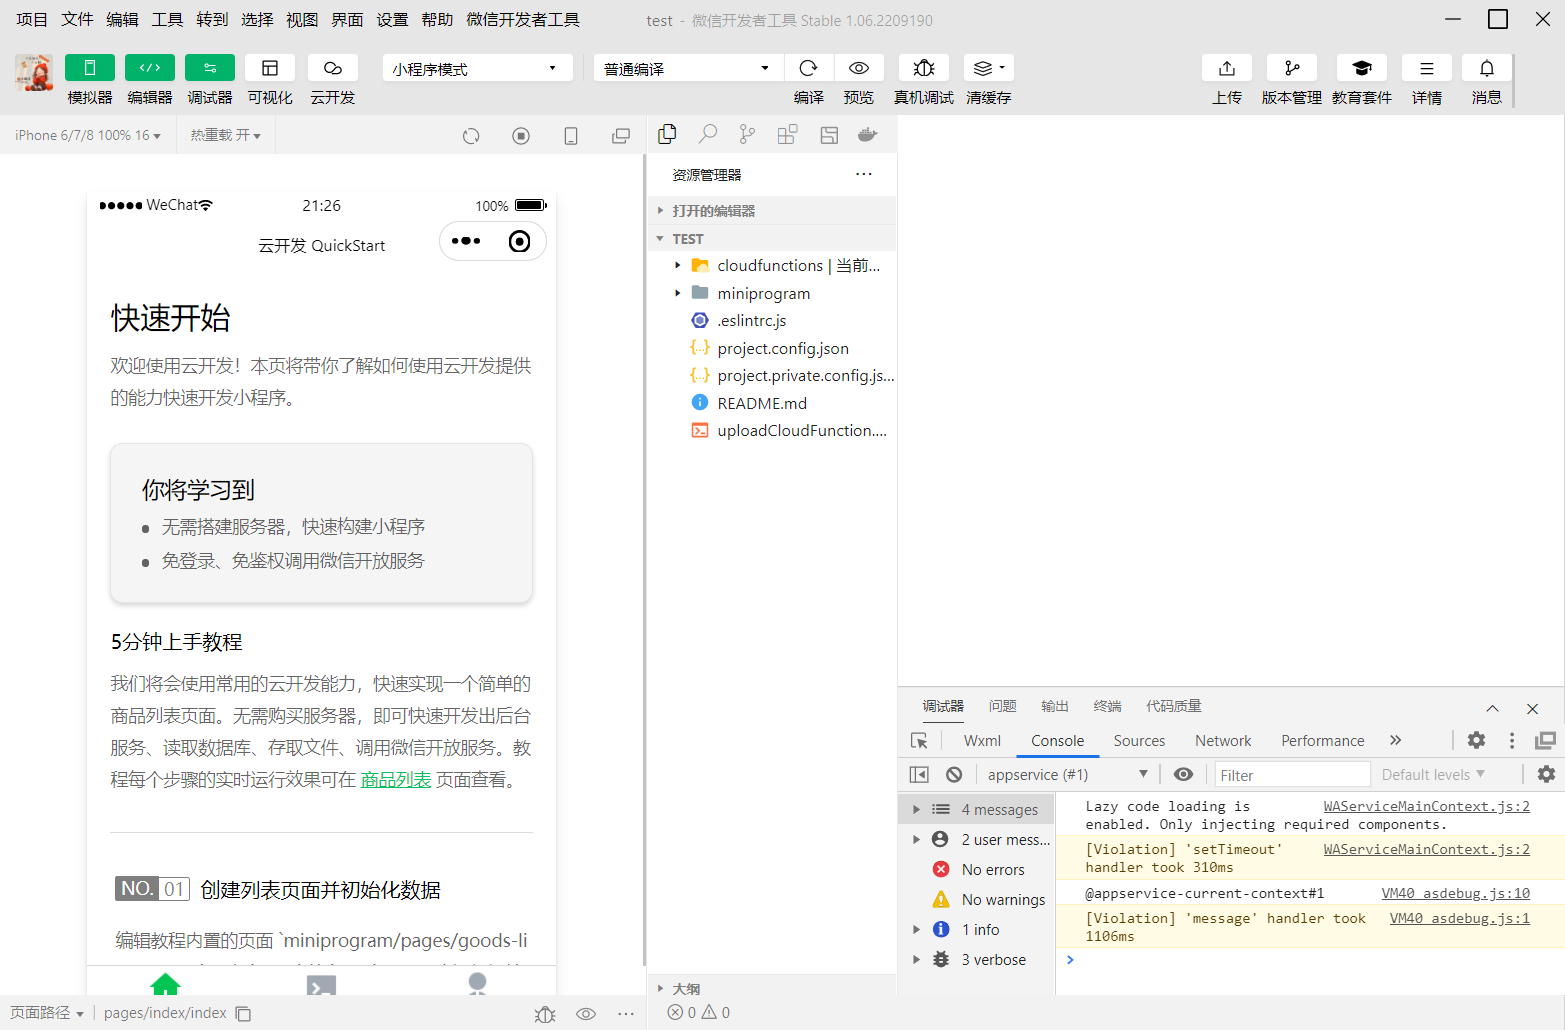Open the iPhone 6/7/8 device dropdown

[88, 135]
